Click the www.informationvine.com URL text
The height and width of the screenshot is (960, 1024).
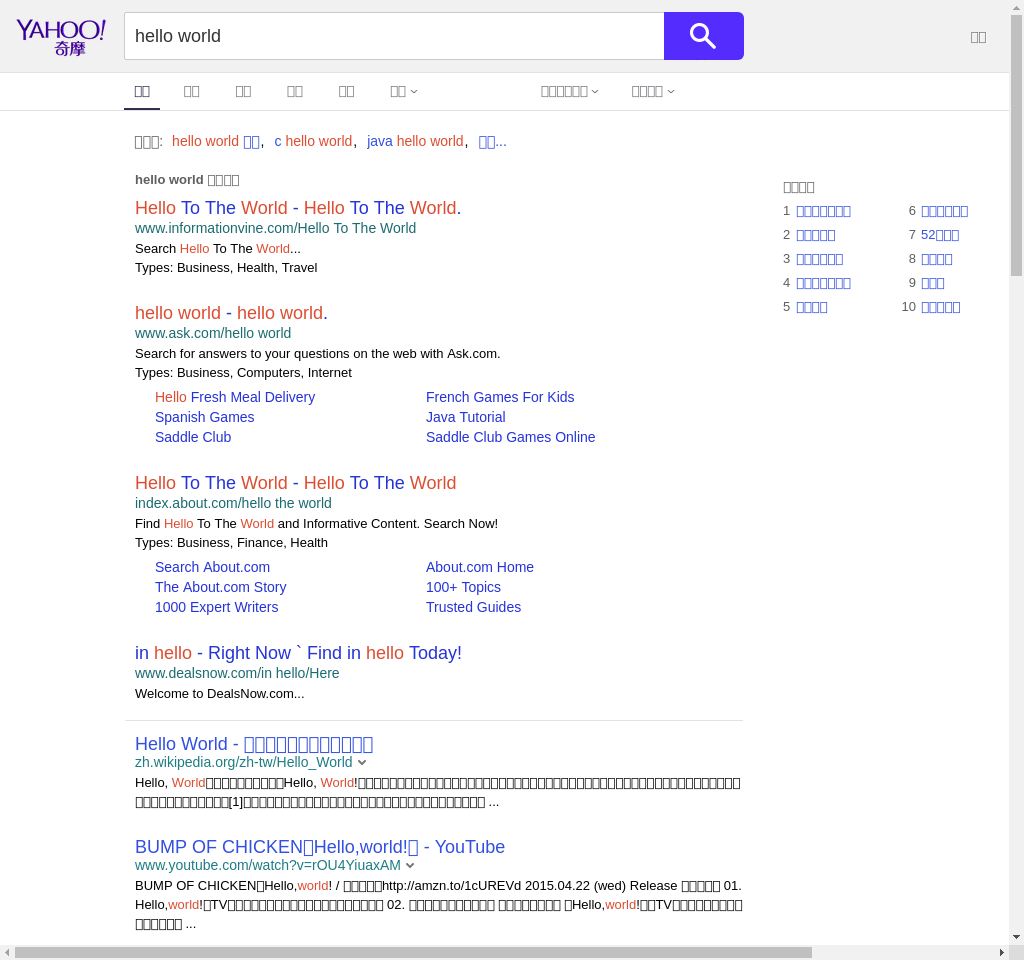coord(275,228)
